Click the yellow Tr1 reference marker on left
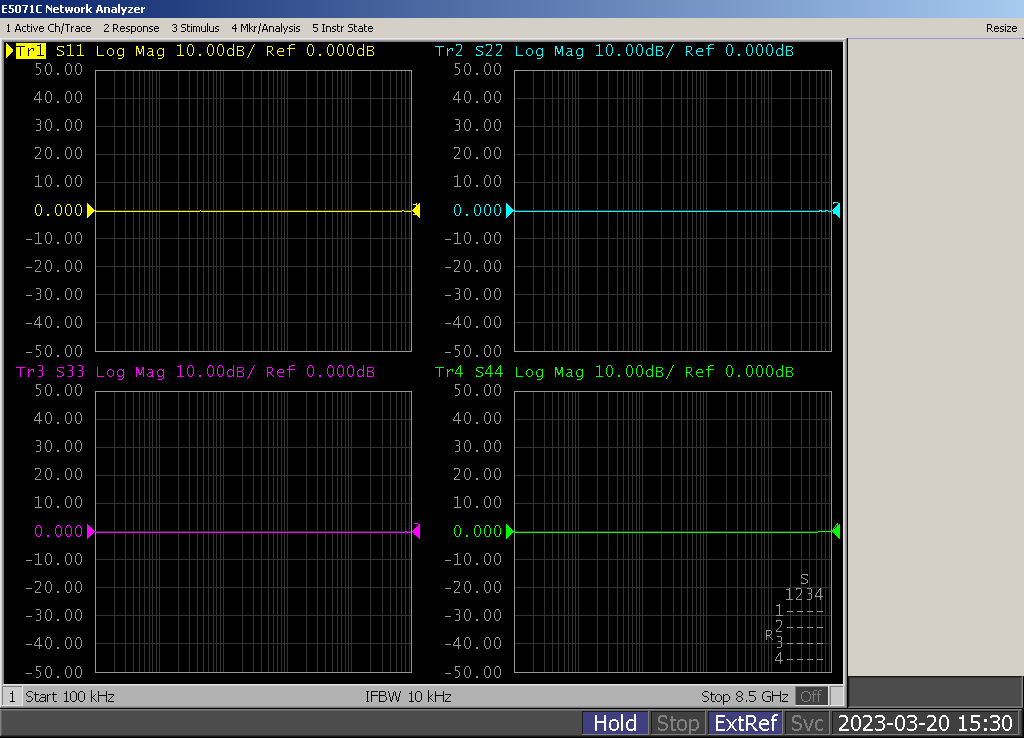Screen dimensions: 1024x738 point(91,210)
